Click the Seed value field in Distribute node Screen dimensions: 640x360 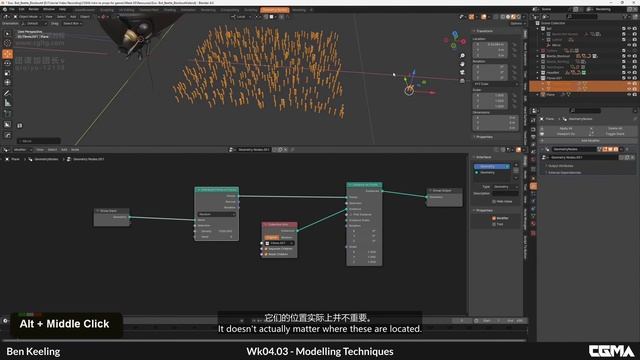[x=217, y=237]
